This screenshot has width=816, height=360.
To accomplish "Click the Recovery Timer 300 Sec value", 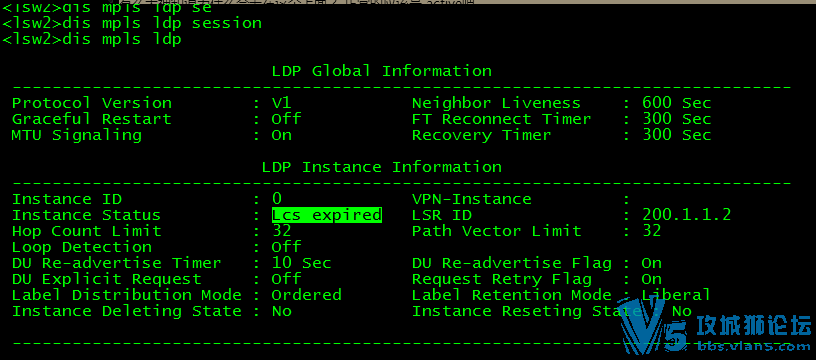I will pos(677,135).
